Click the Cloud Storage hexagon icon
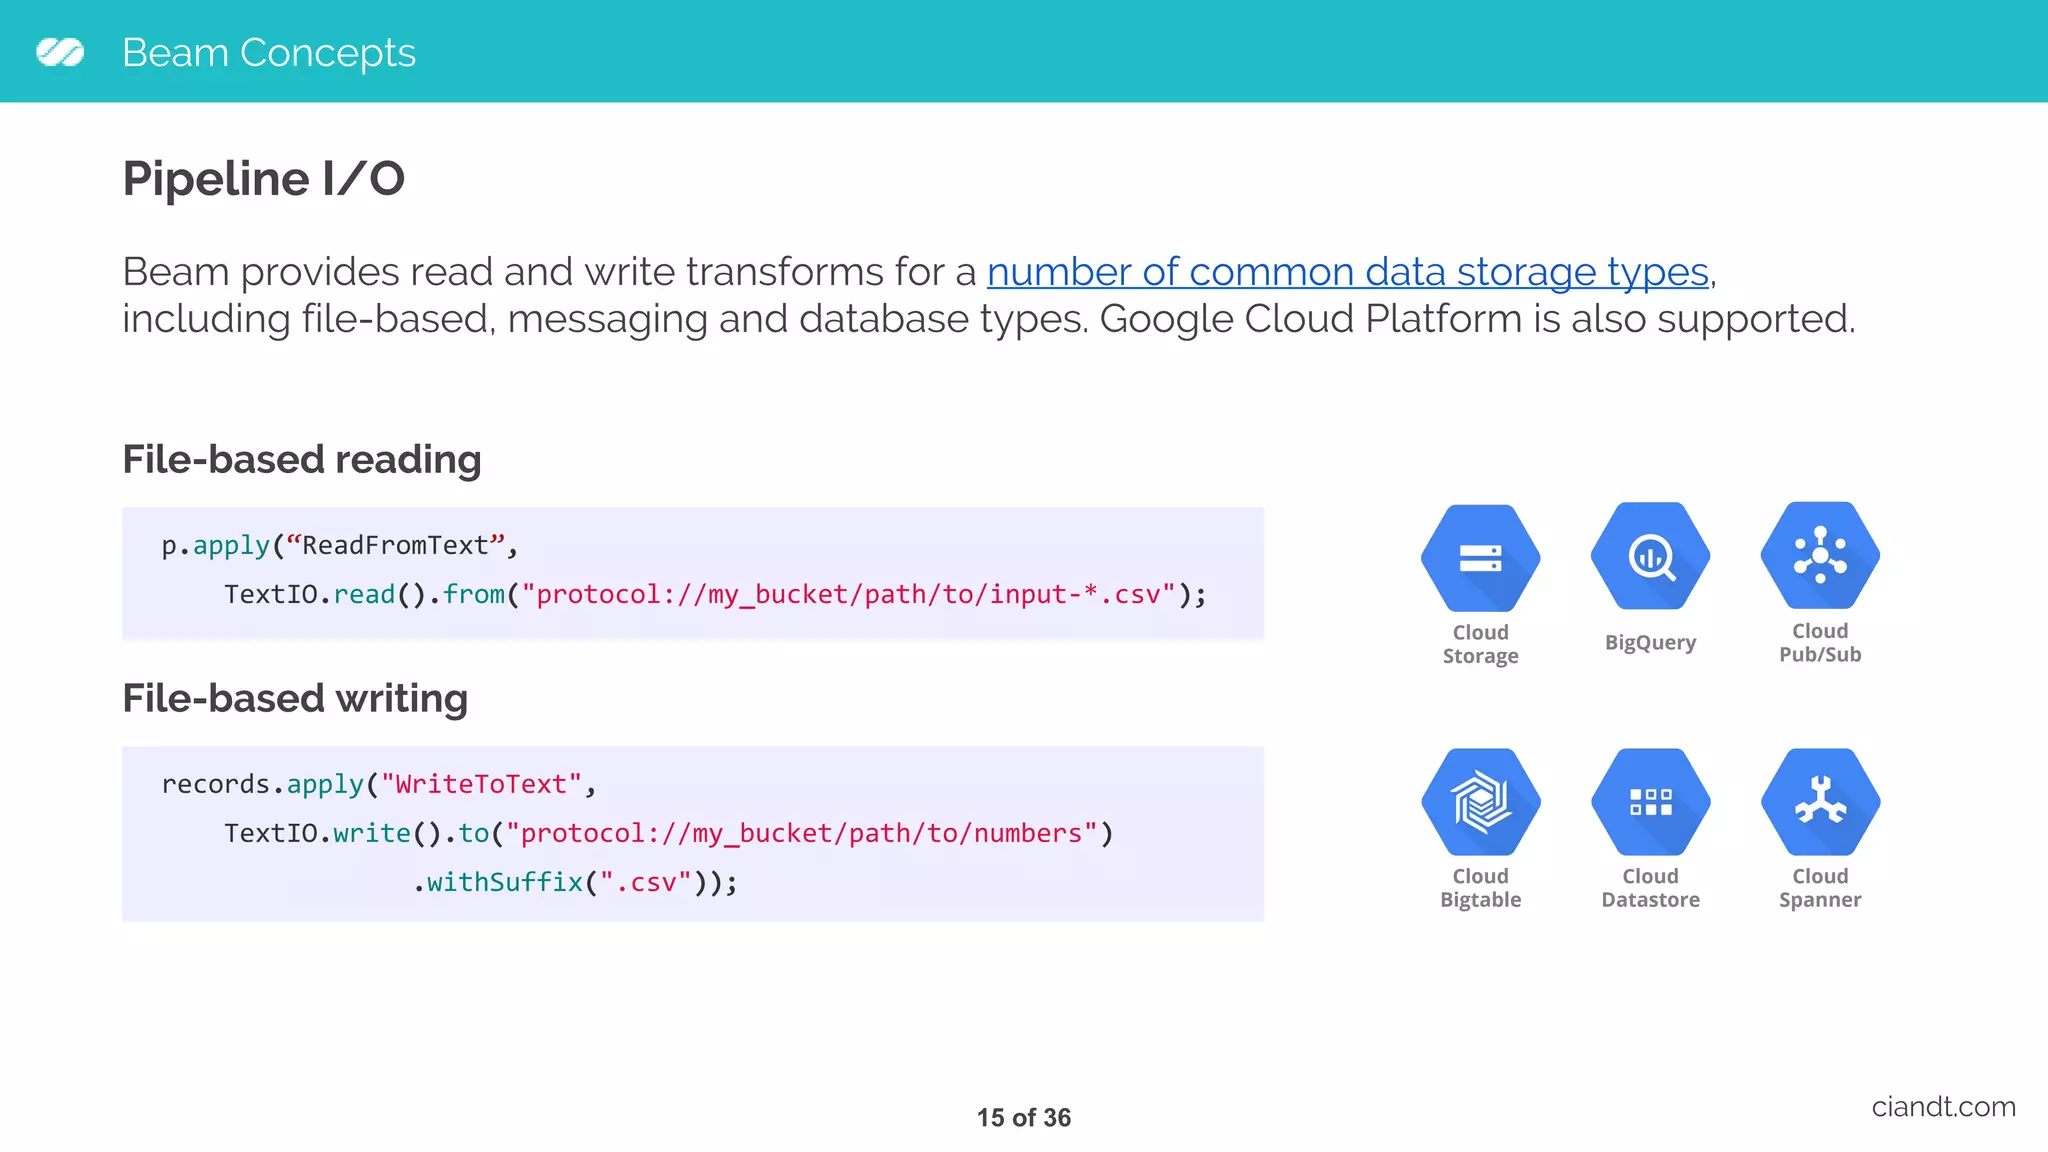The height and width of the screenshot is (1152, 2048). [x=1480, y=558]
